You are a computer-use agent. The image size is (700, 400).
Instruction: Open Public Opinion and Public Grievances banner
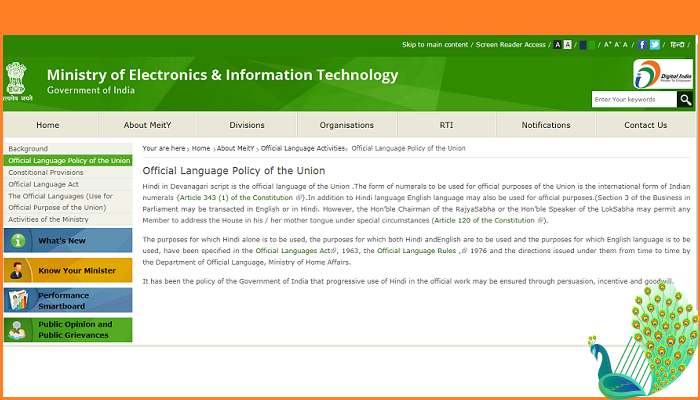[68, 330]
